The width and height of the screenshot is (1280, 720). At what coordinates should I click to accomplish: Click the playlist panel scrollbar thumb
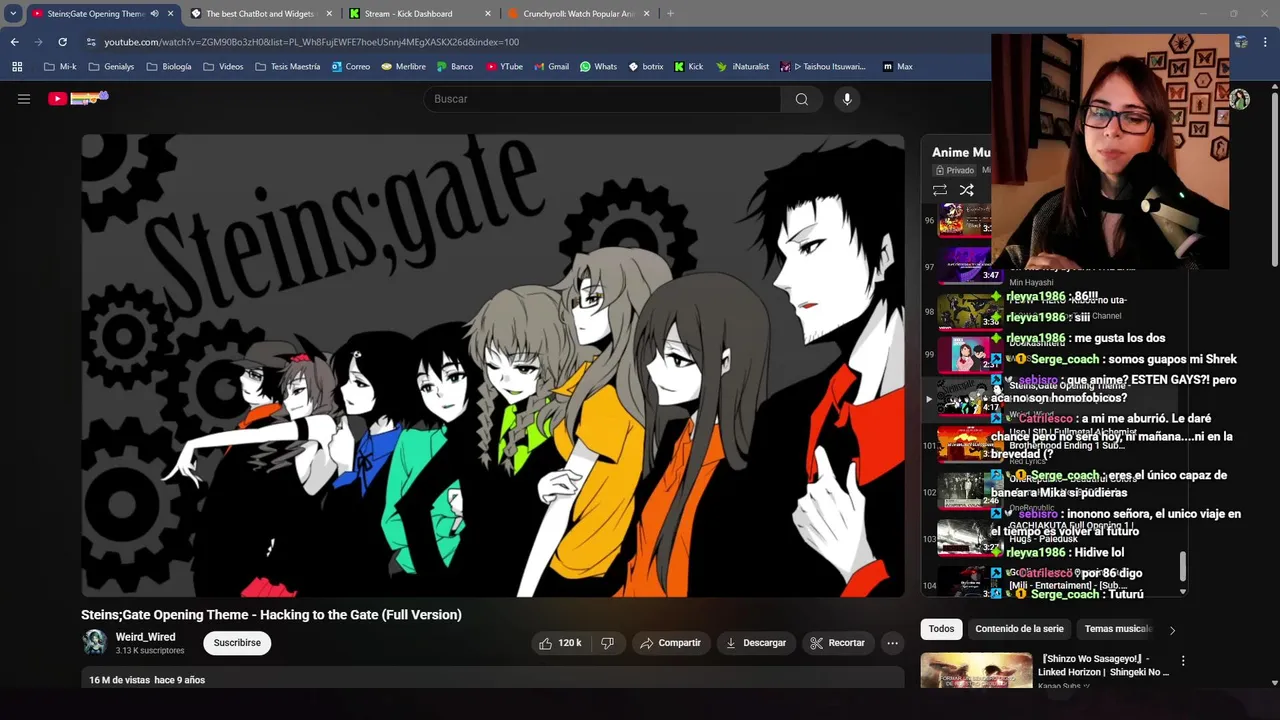tap(1183, 566)
